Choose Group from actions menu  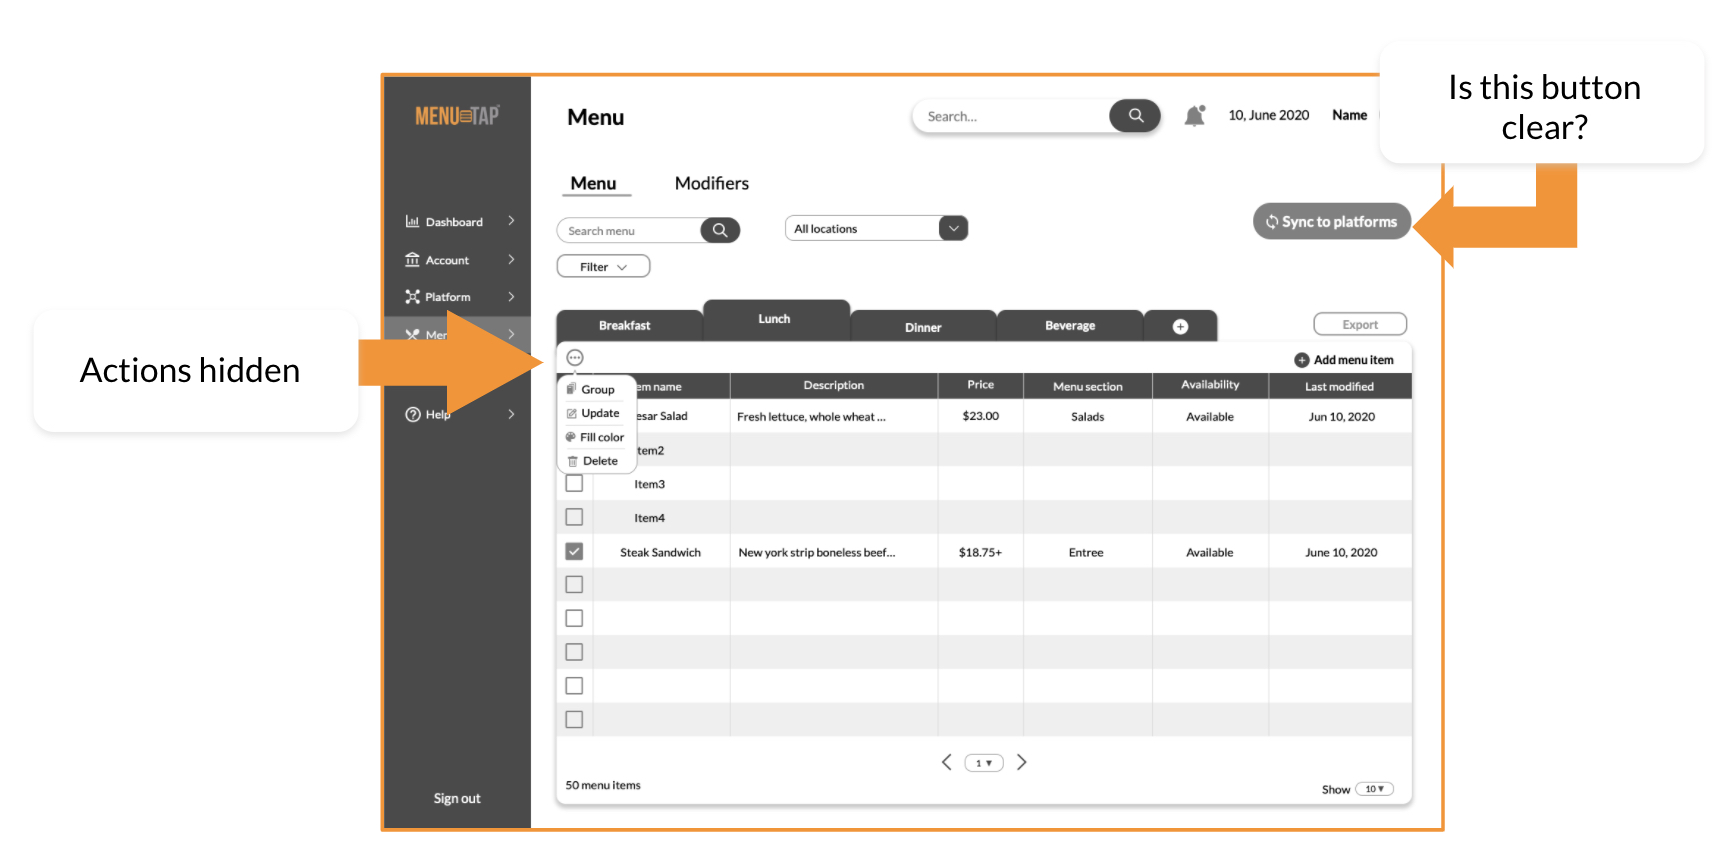[x=597, y=389]
